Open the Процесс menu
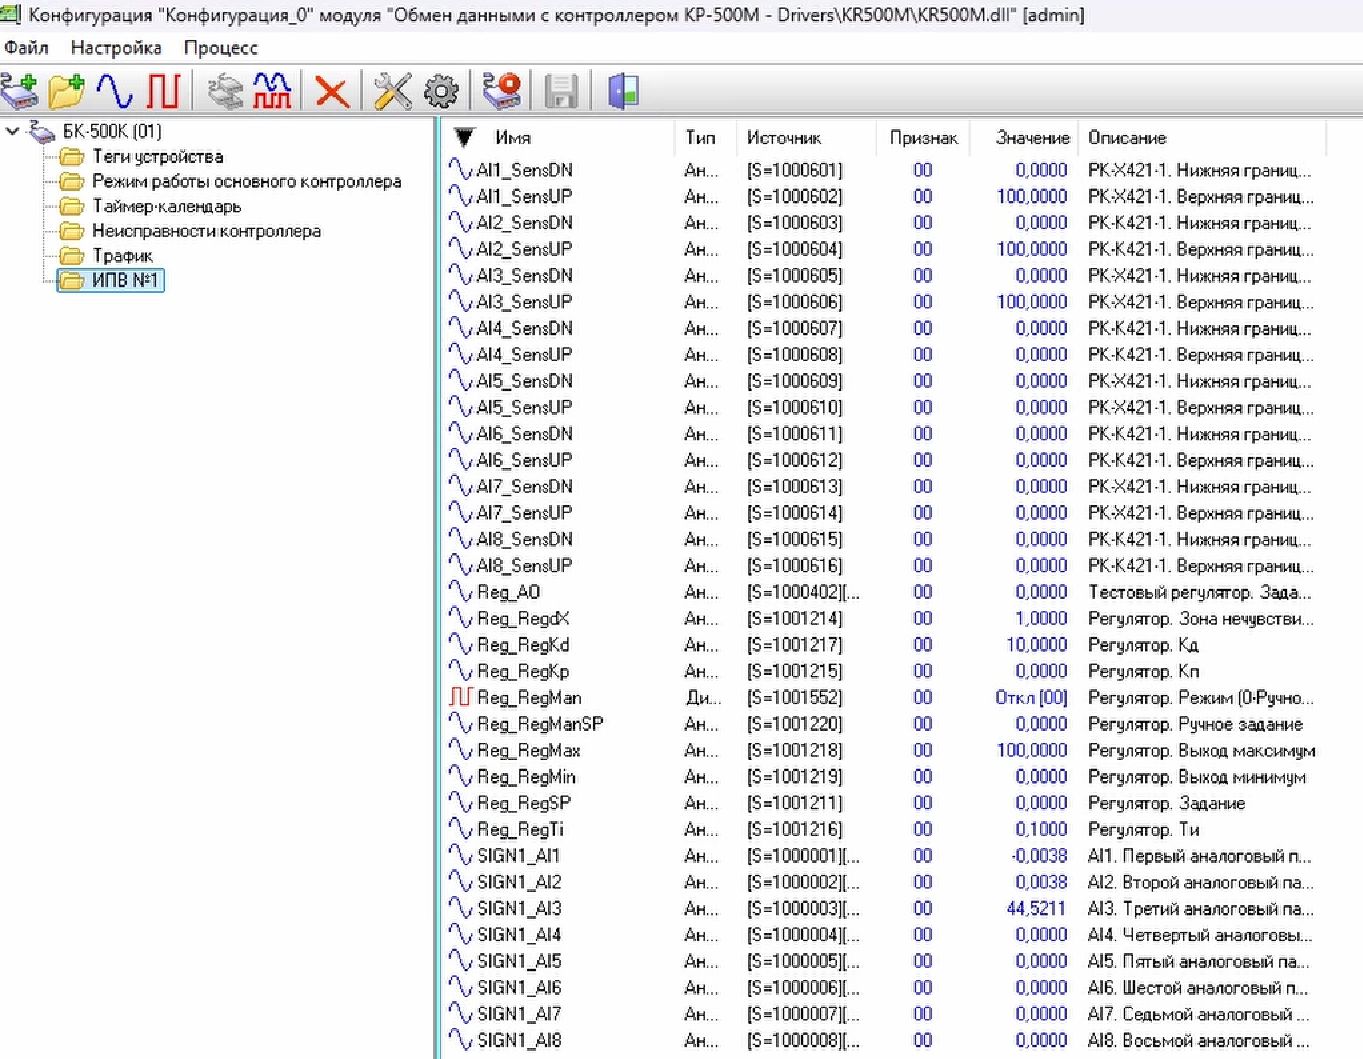Screen dimensions: 1363x1059 220,48
